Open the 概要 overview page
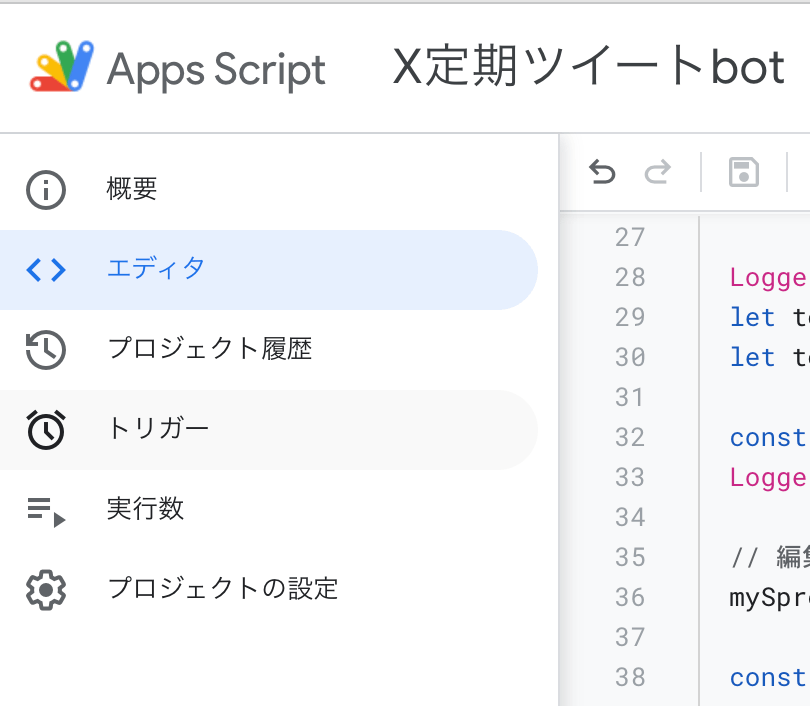810x706 pixels. click(x=269, y=190)
